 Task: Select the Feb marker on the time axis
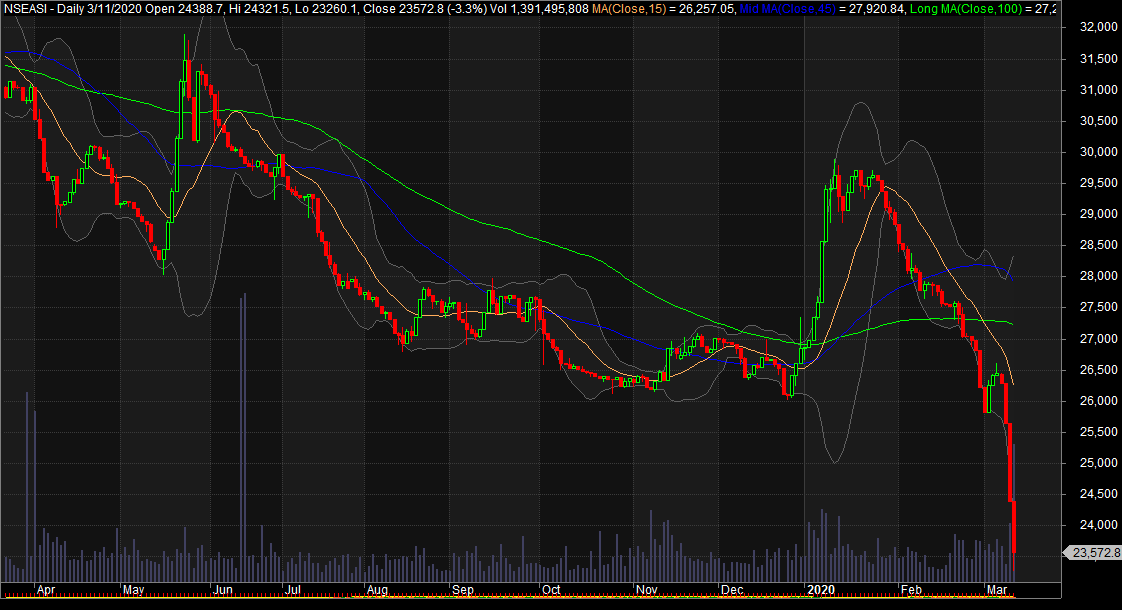pyautogui.click(x=912, y=590)
